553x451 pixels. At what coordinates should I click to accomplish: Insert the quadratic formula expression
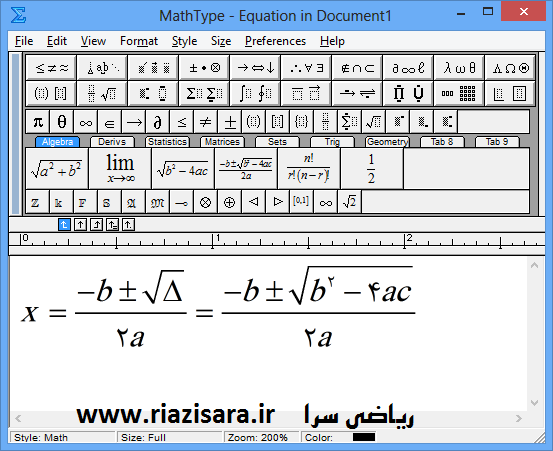point(246,169)
